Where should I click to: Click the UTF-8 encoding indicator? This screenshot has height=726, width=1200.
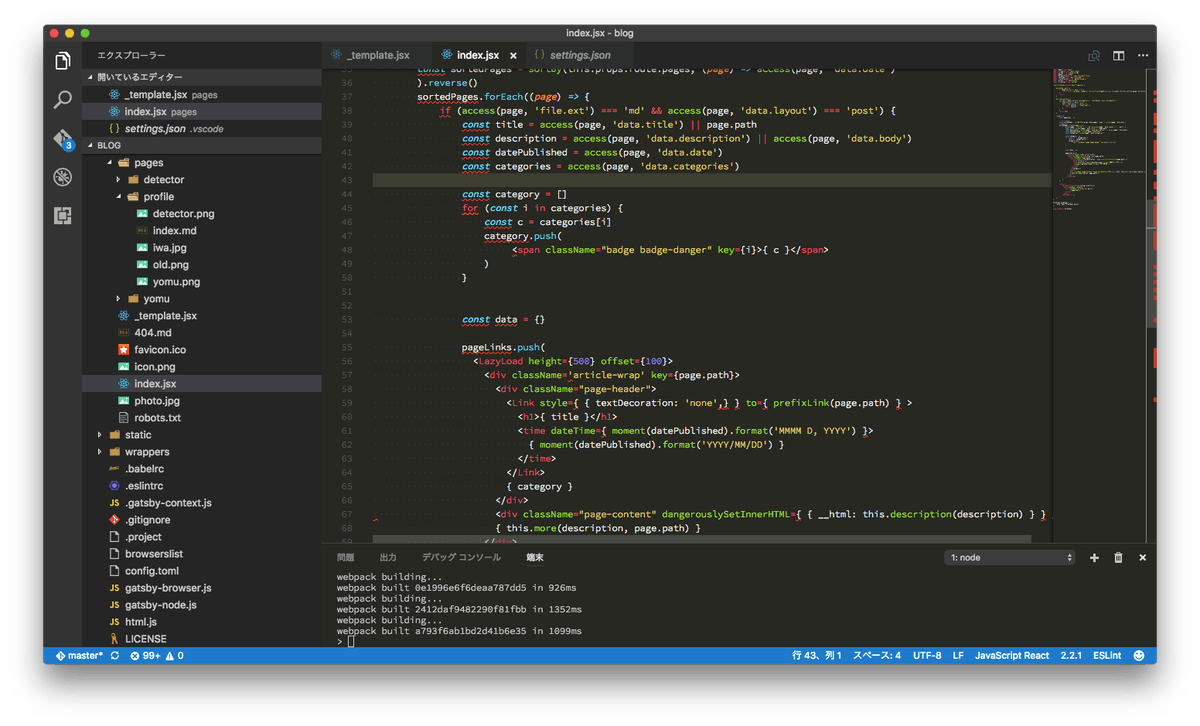coord(928,655)
